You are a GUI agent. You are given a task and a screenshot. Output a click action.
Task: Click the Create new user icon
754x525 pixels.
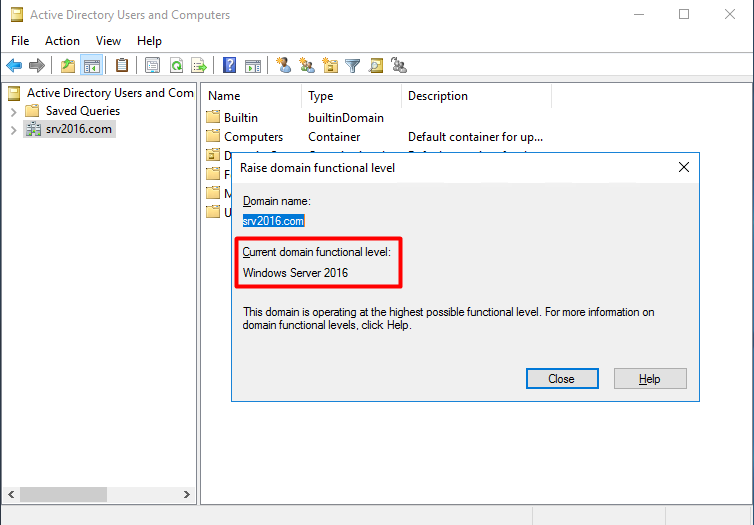(284, 66)
